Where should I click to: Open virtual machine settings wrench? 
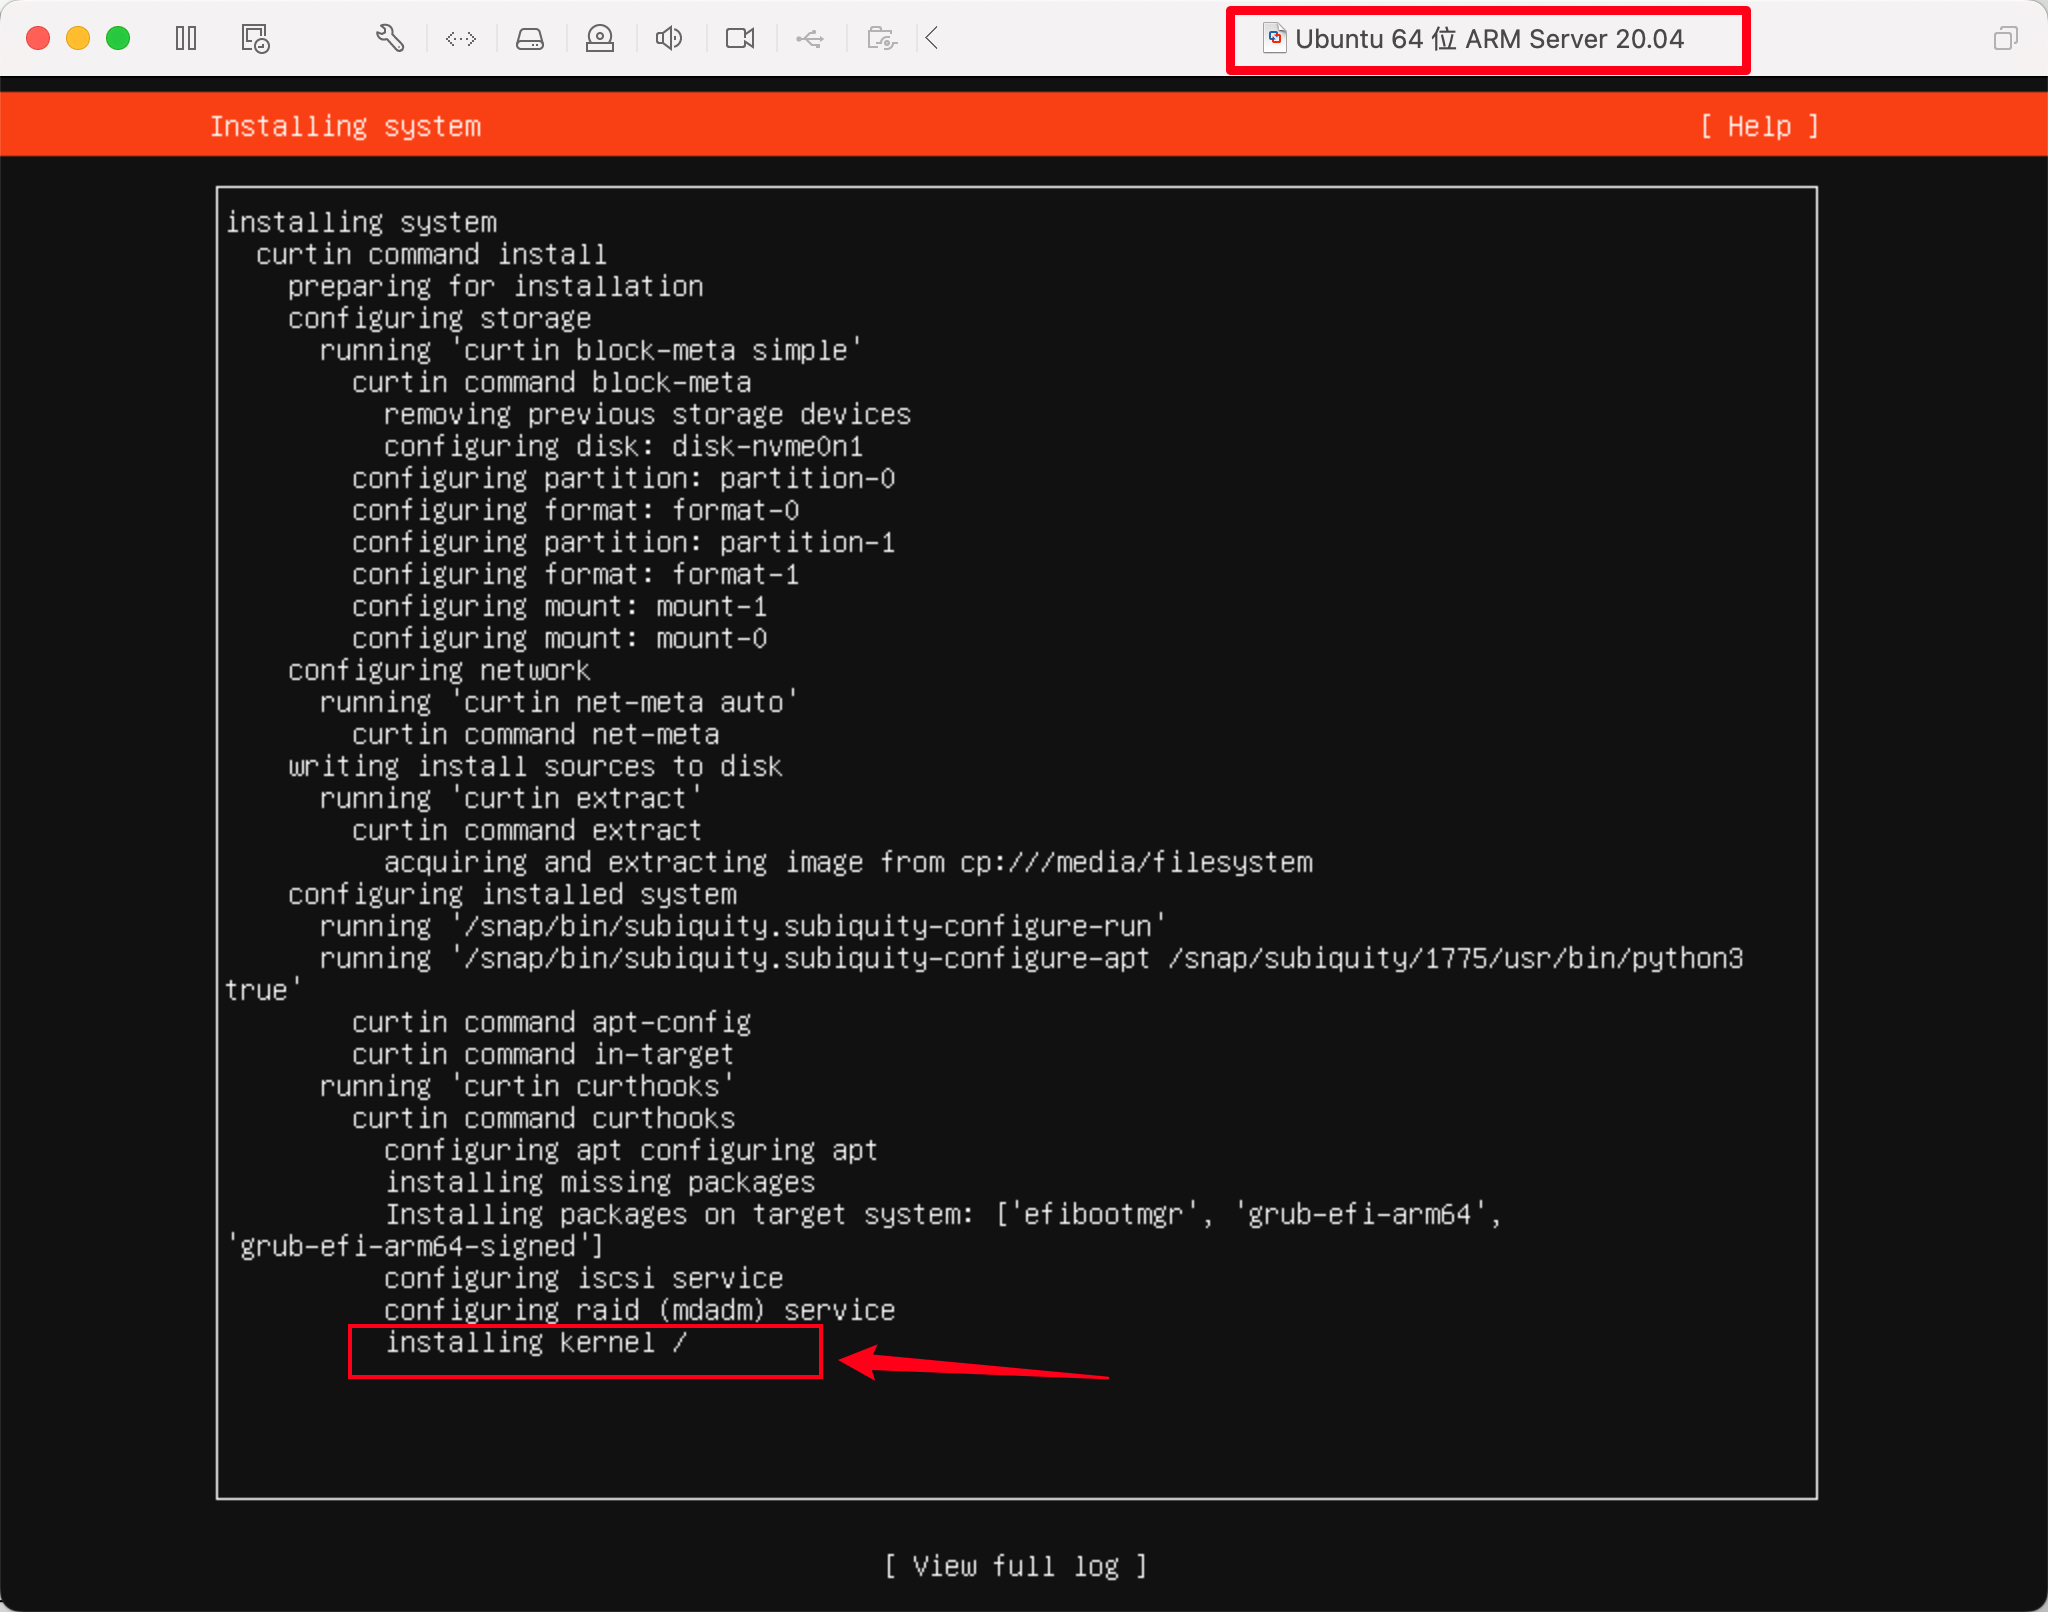[390, 39]
